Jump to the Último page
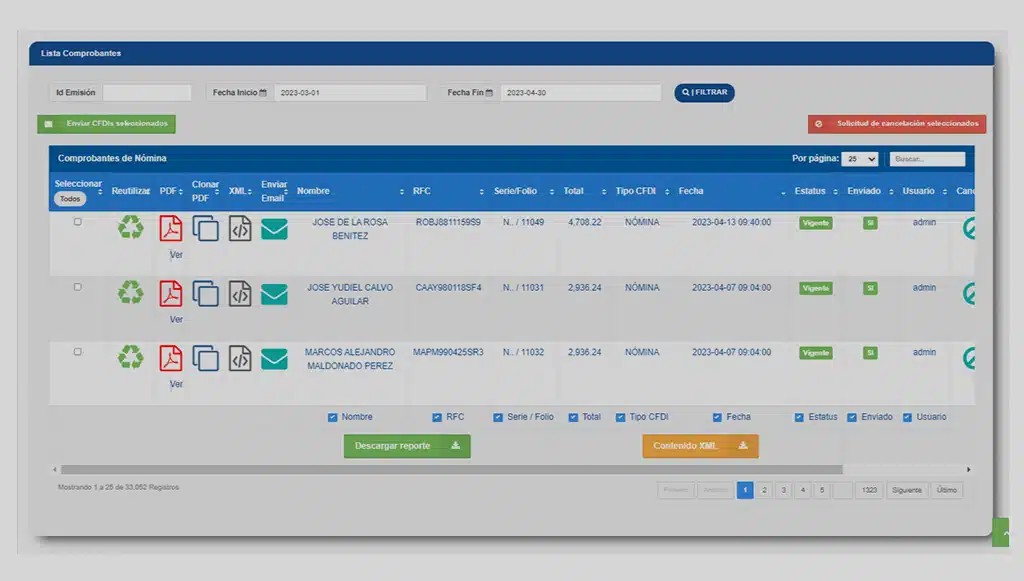Viewport: 1024px width, 581px height. (x=946, y=490)
